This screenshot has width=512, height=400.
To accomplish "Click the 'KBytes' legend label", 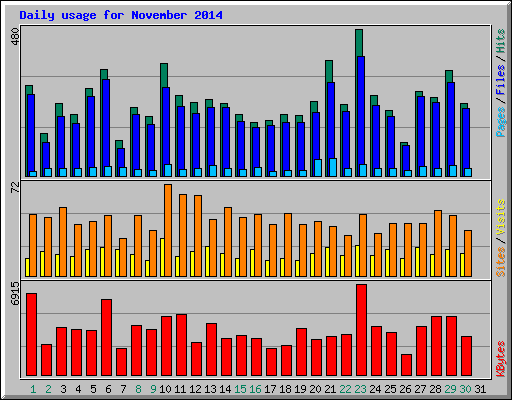I will [500, 359].
